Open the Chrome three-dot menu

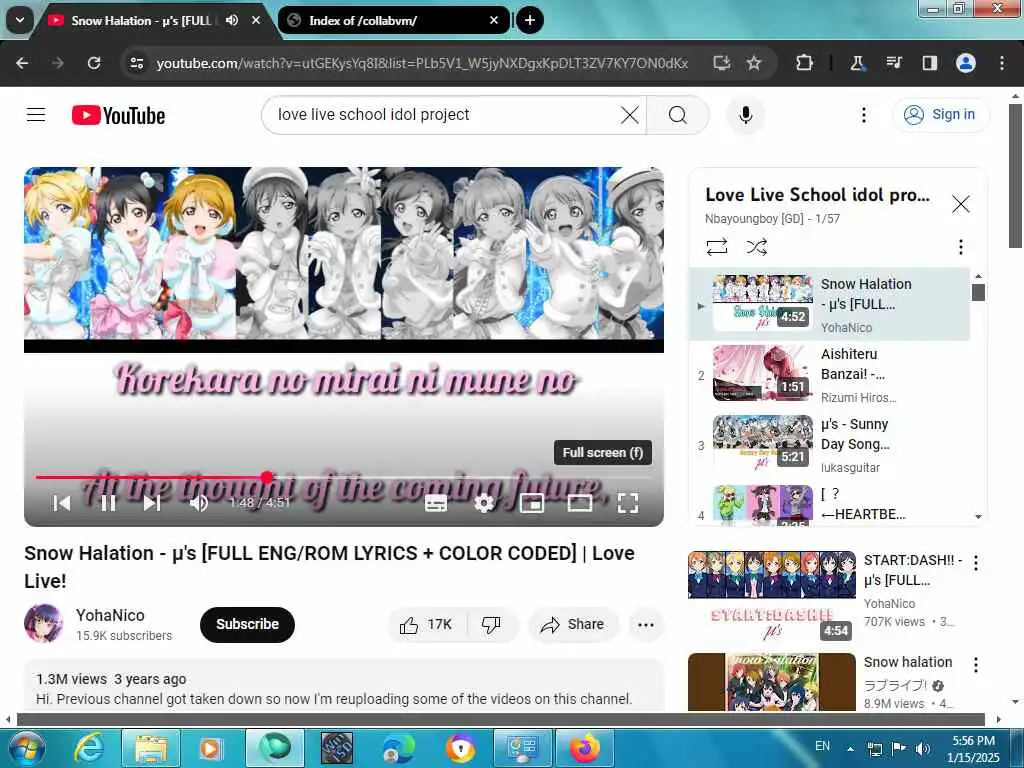(x=1002, y=63)
